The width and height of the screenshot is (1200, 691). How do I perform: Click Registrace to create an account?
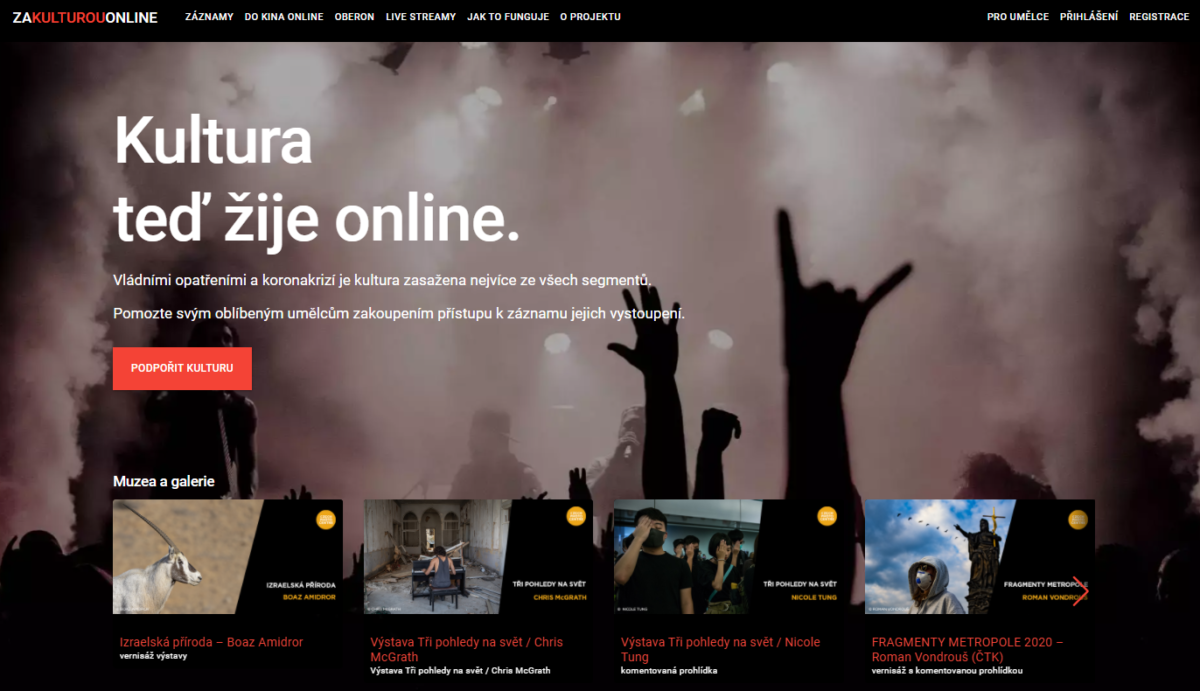(1159, 17)
